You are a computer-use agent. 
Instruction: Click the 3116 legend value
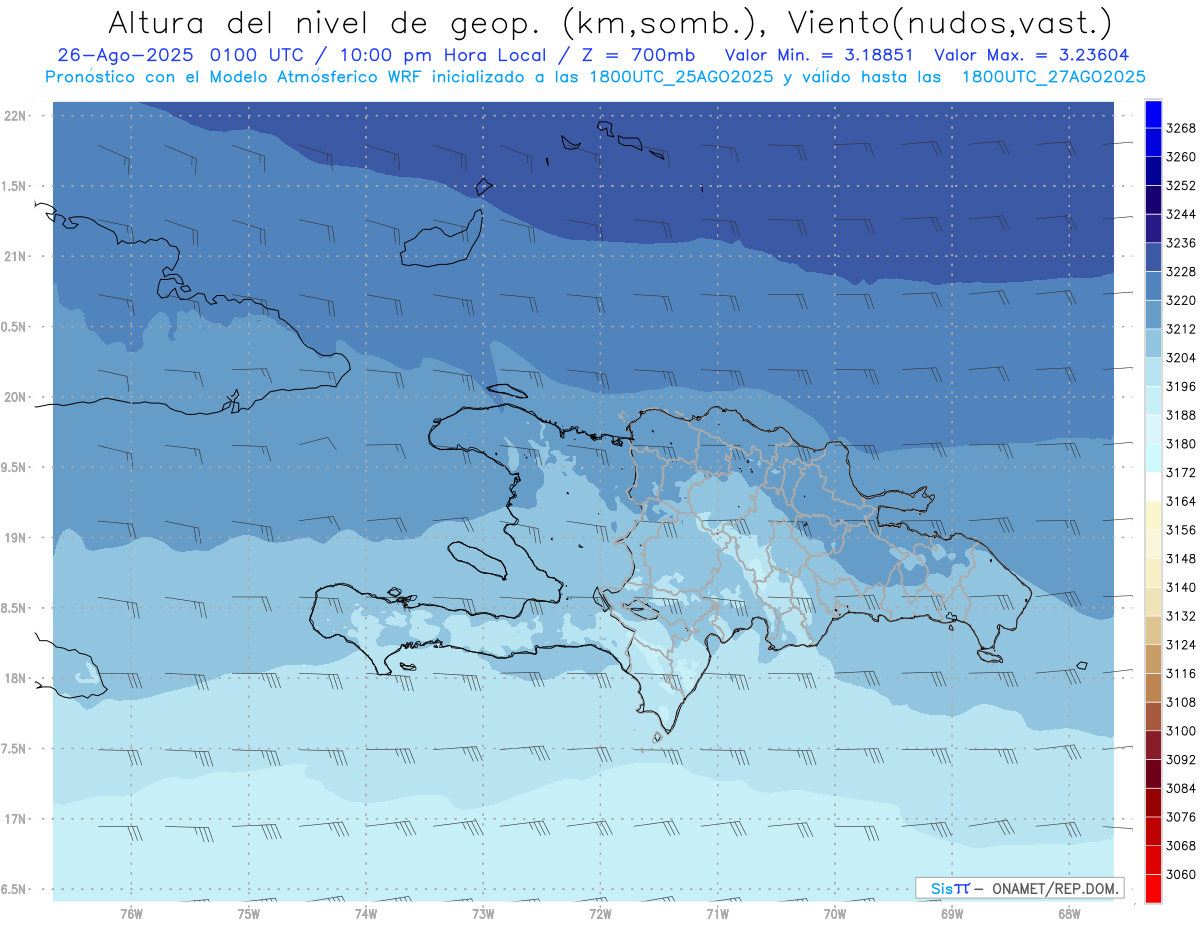1181,674
